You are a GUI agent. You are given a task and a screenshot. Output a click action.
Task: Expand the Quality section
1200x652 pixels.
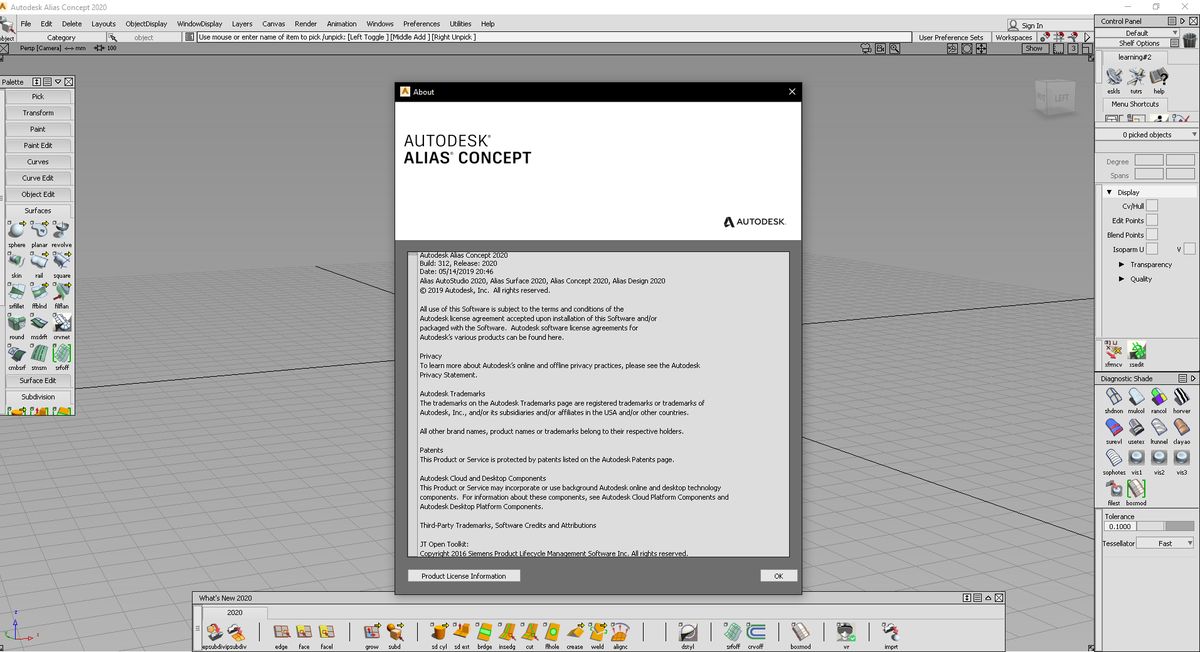(1122, 279)
